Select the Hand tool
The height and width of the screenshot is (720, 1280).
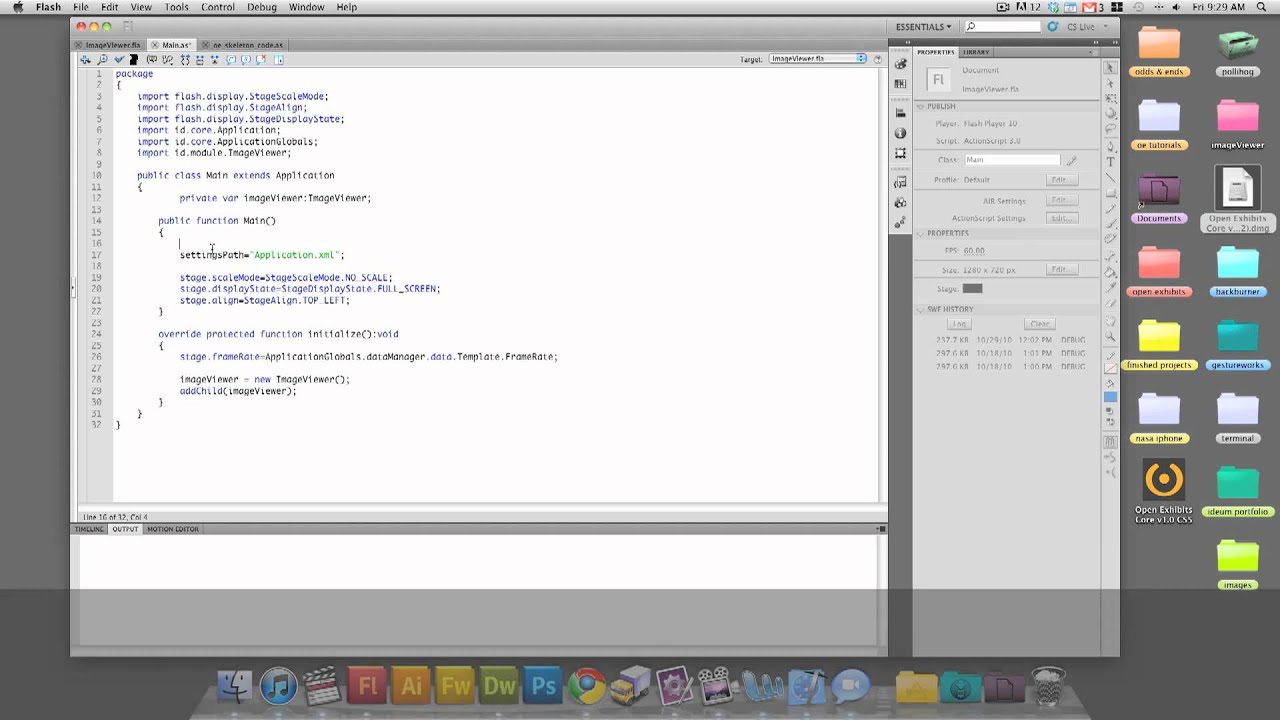point(1110,320)
